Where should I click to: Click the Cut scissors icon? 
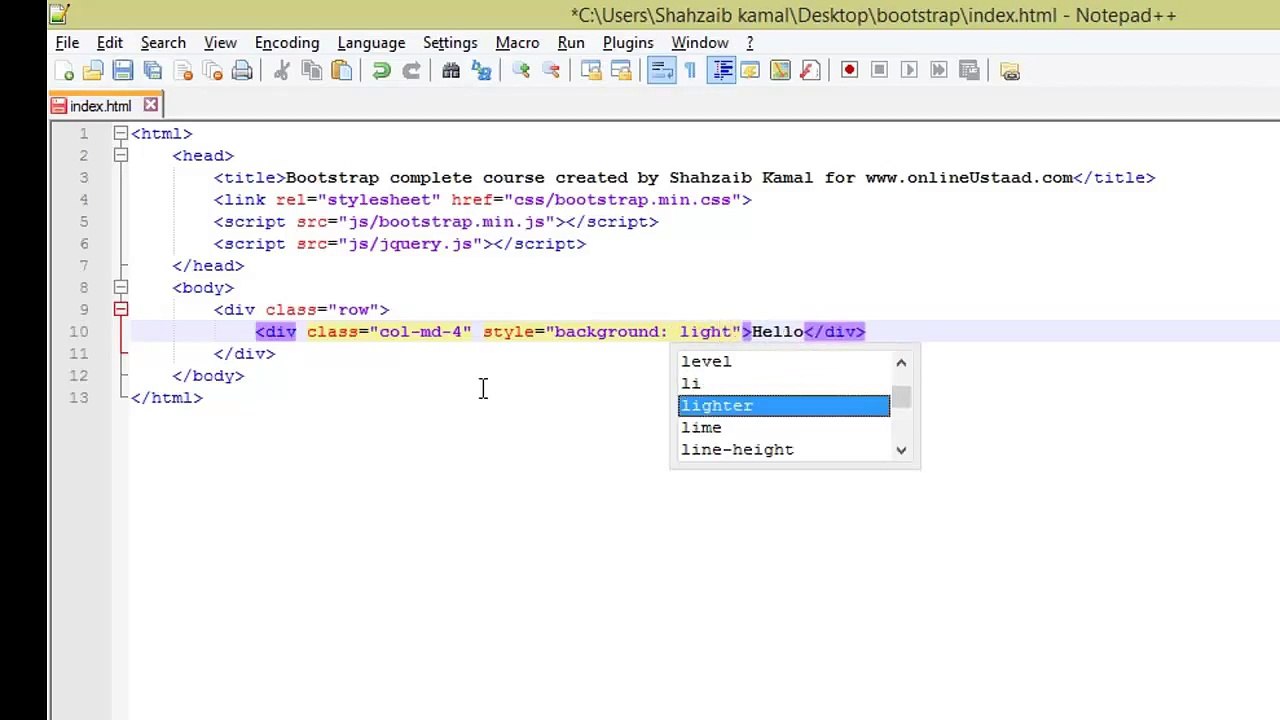(281, 71)
